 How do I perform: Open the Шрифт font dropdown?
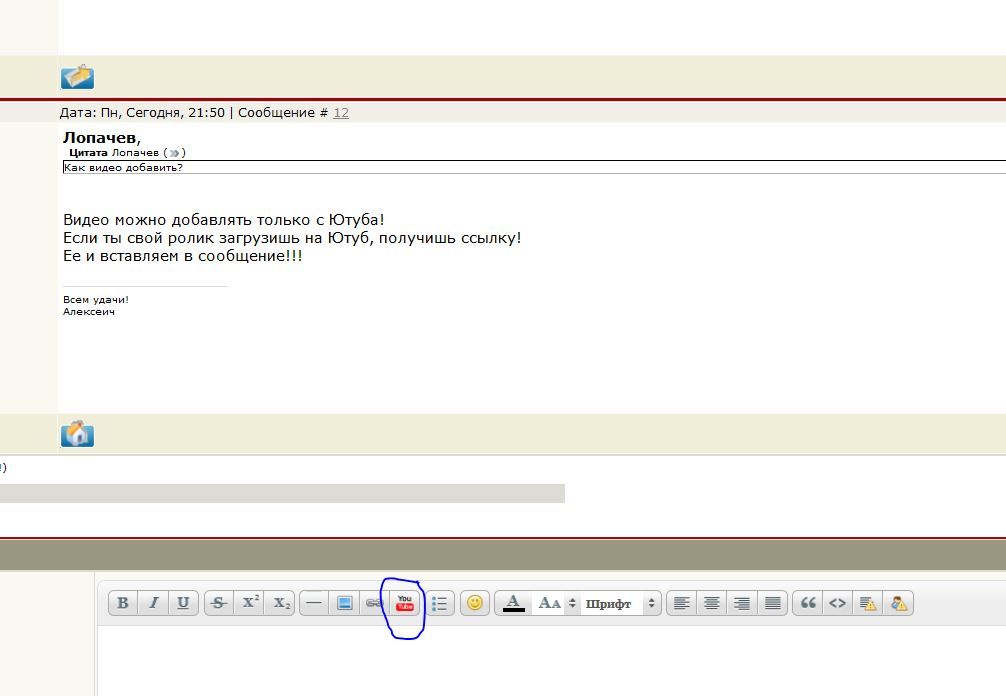[620, 603]
